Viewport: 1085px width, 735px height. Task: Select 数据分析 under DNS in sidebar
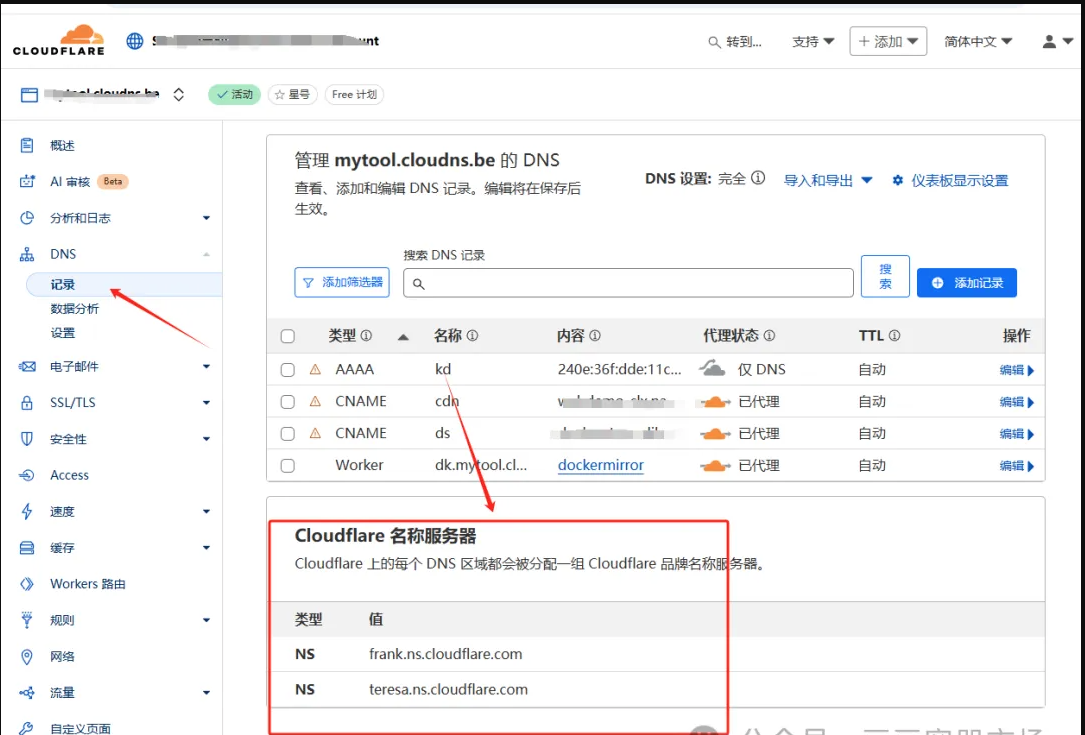click(75, 309)
